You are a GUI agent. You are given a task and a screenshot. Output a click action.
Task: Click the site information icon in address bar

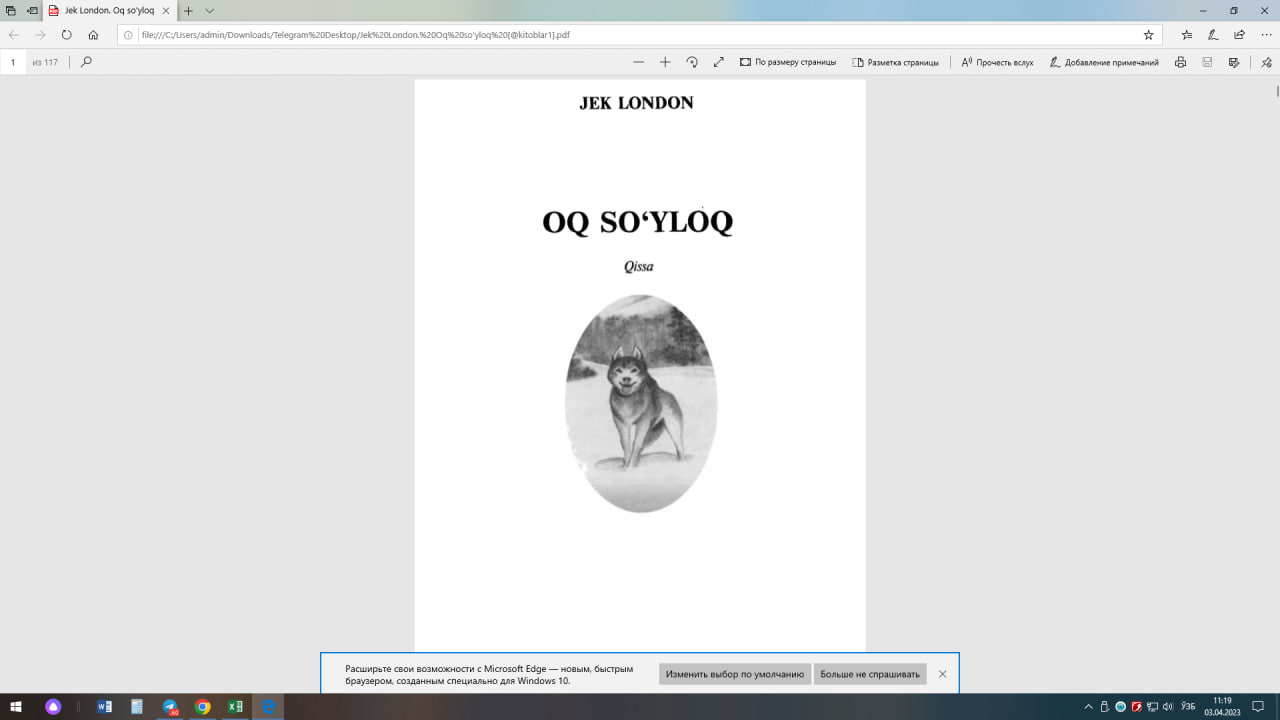pyautogui.click(x=128, y=34)
